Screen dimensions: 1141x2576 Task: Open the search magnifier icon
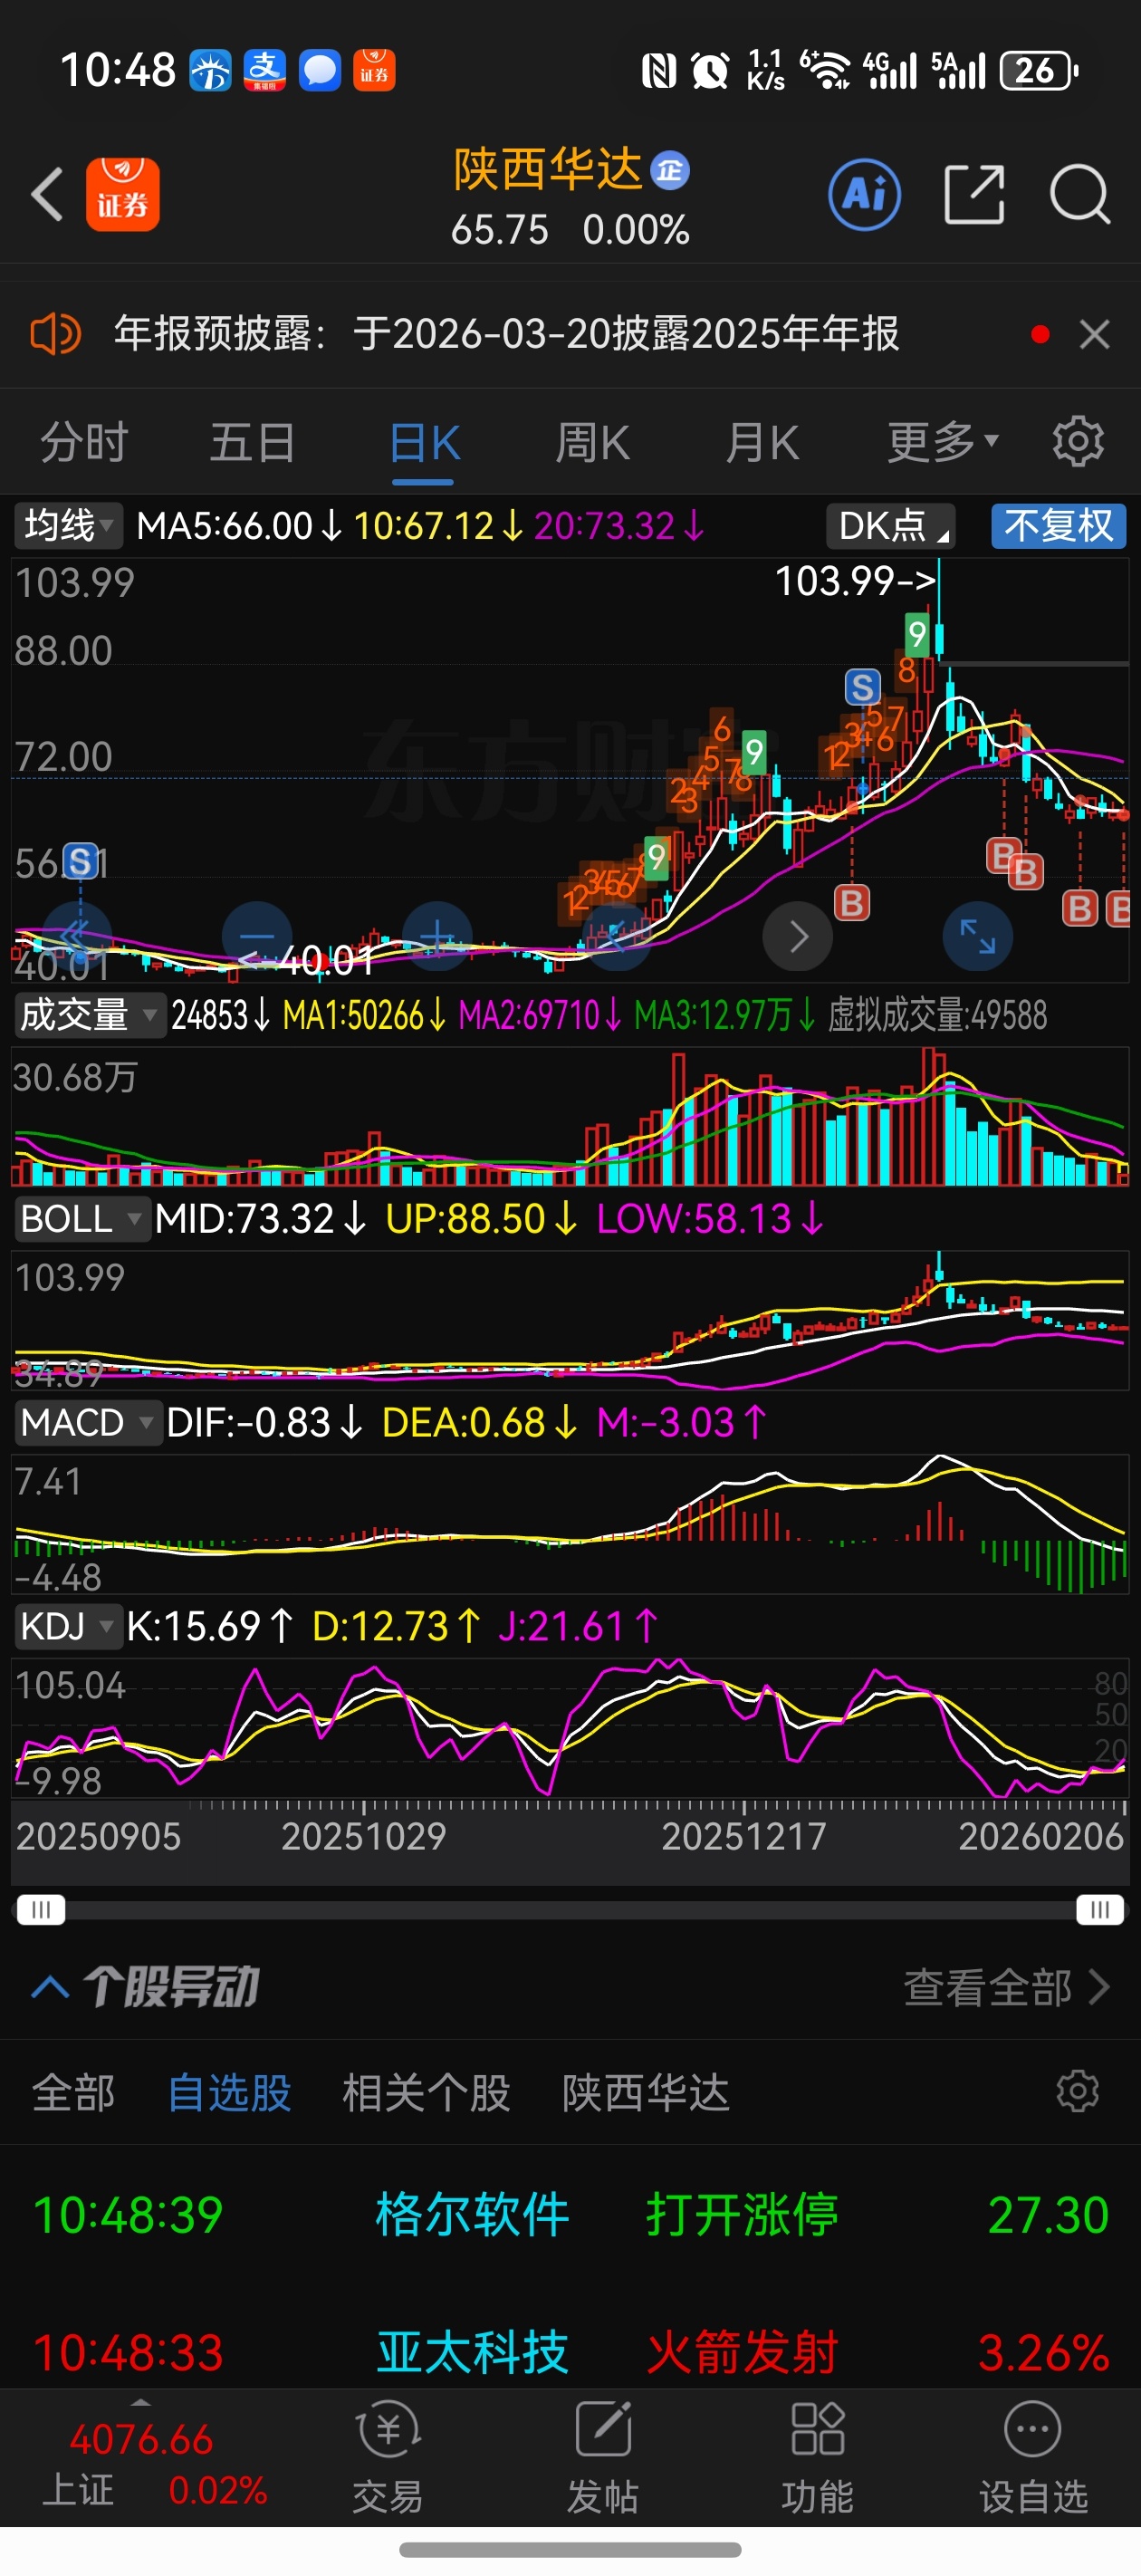[x=1081, y=194]
